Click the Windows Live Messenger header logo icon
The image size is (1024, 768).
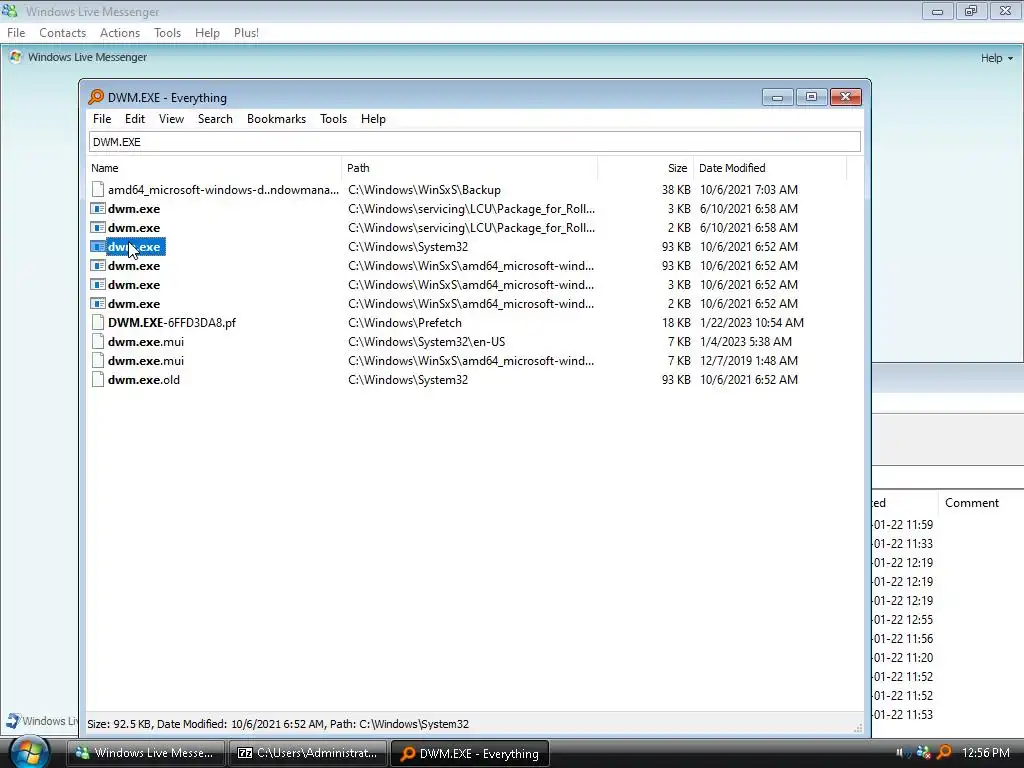[x=16, y=57]
